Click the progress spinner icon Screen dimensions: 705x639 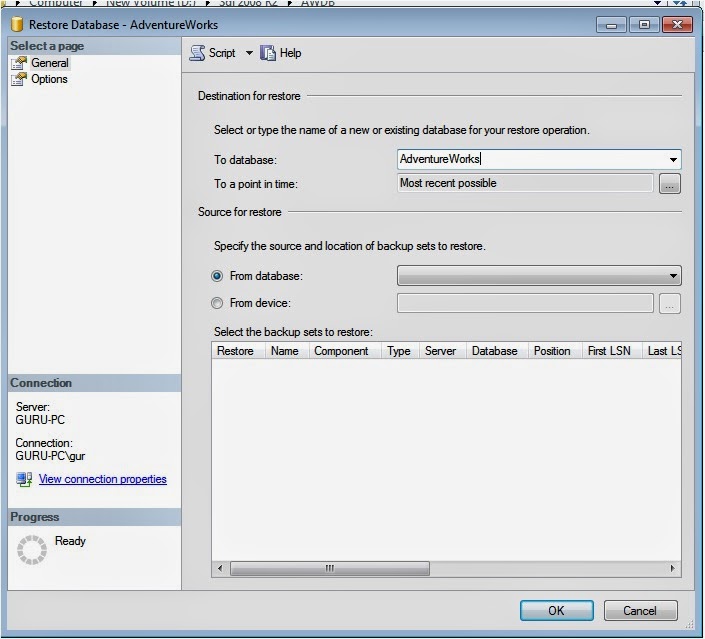(31, 550)
